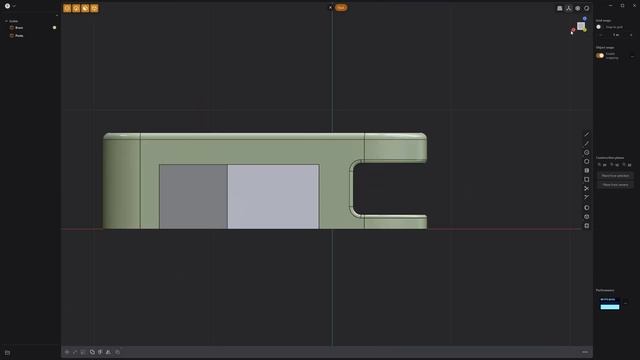Increase the grid size with plus
This screenshot has height=360, width=640.
[x=631, y=35]
